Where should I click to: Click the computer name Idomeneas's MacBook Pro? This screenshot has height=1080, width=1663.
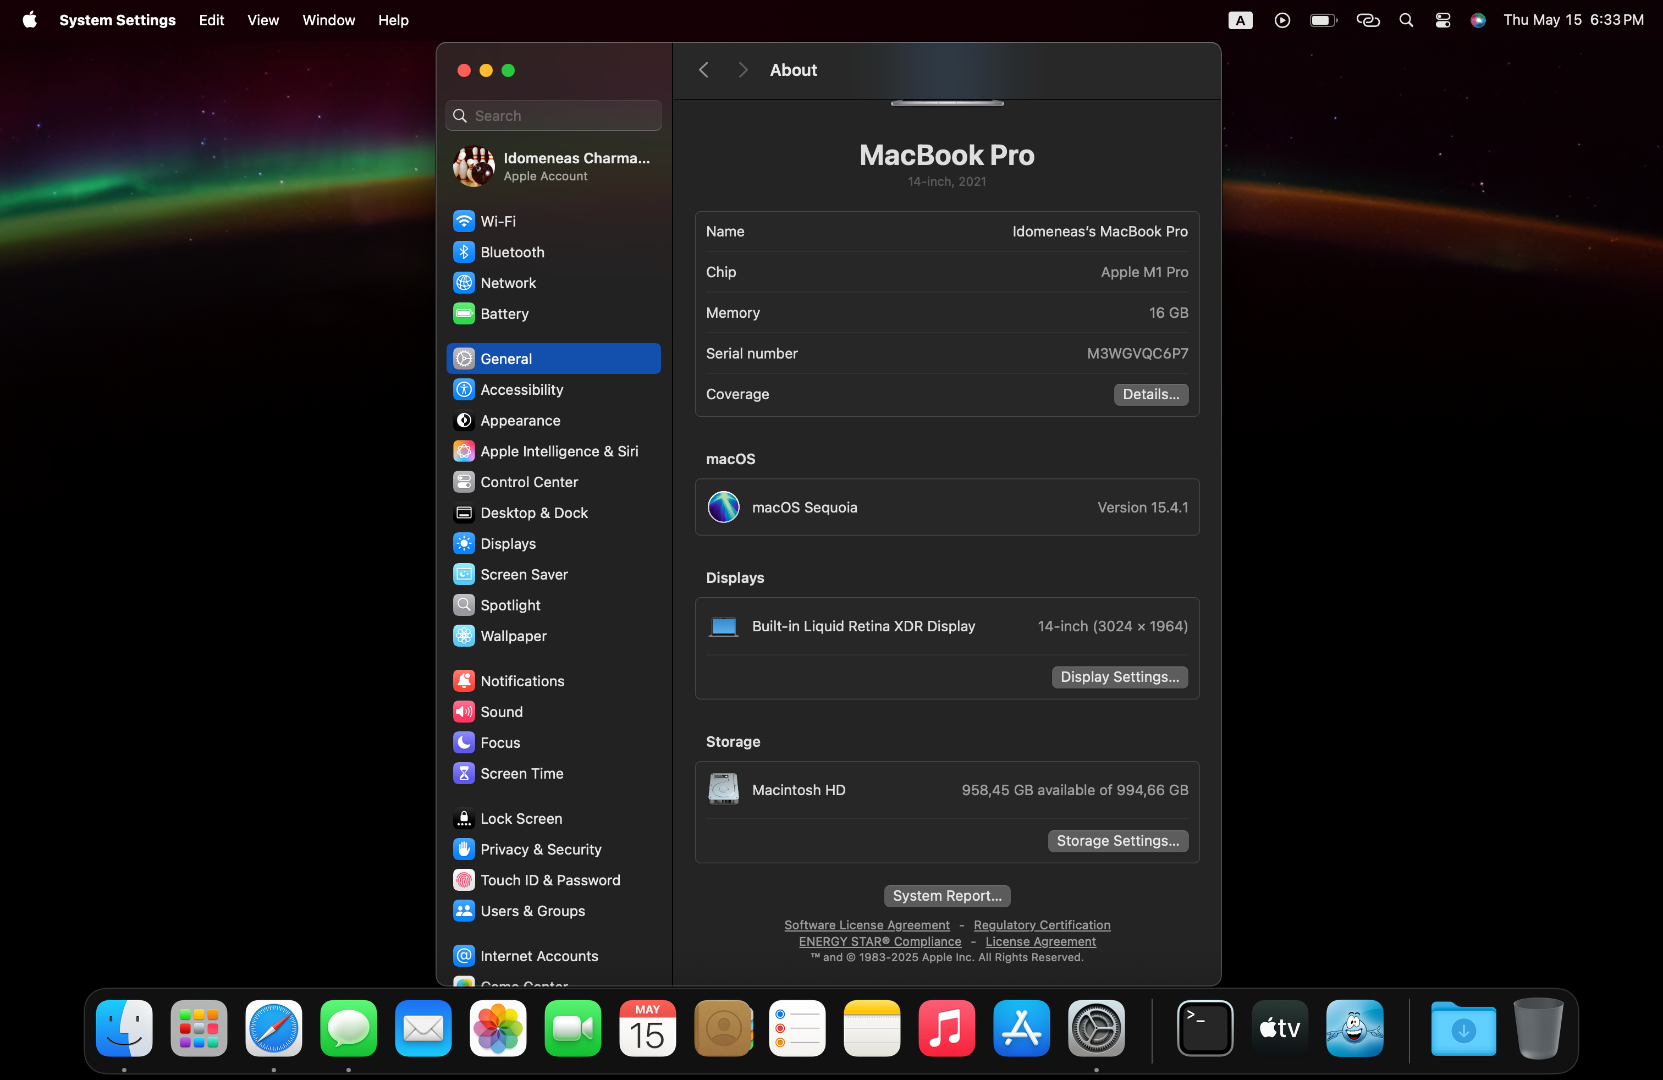click(x=1100, y=231)
